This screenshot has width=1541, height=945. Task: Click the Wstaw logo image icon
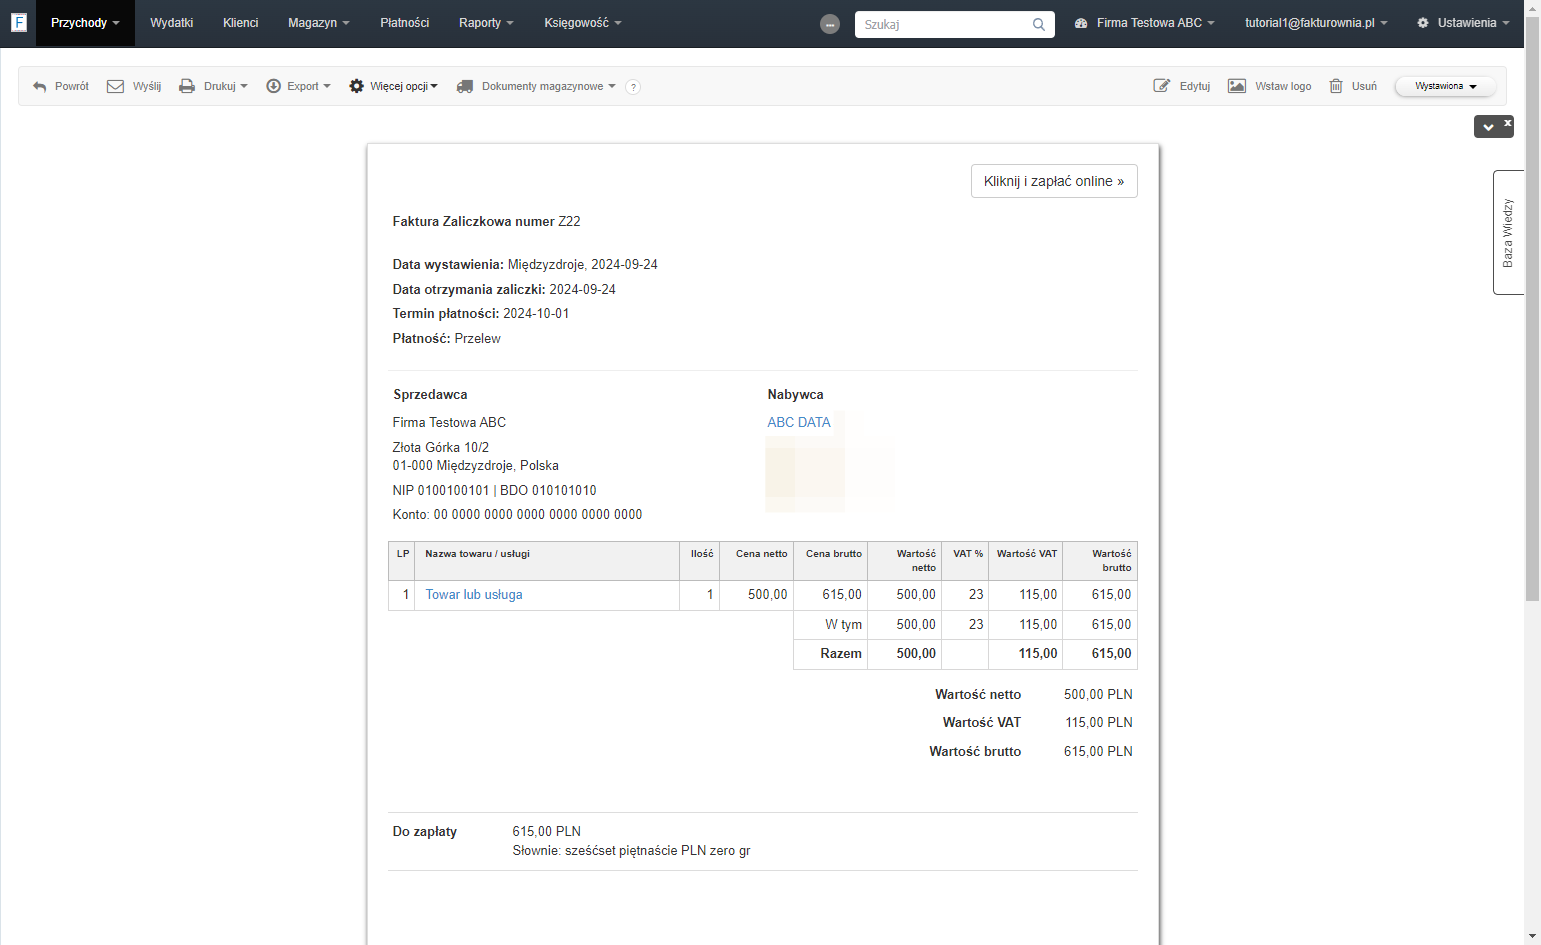pyautogui.click(x=1237, y=86)
